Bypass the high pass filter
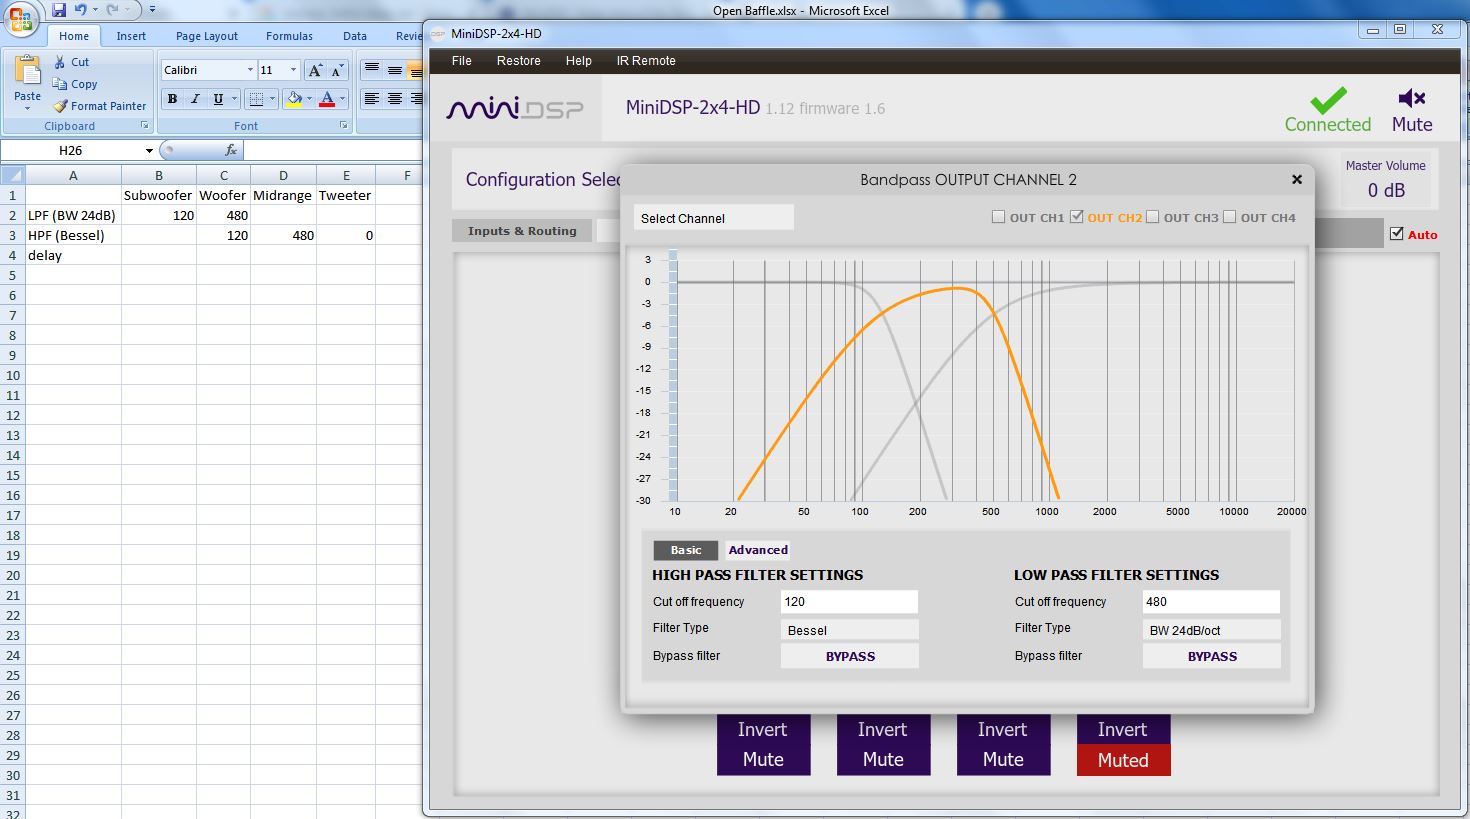 [x=849, y=656]
